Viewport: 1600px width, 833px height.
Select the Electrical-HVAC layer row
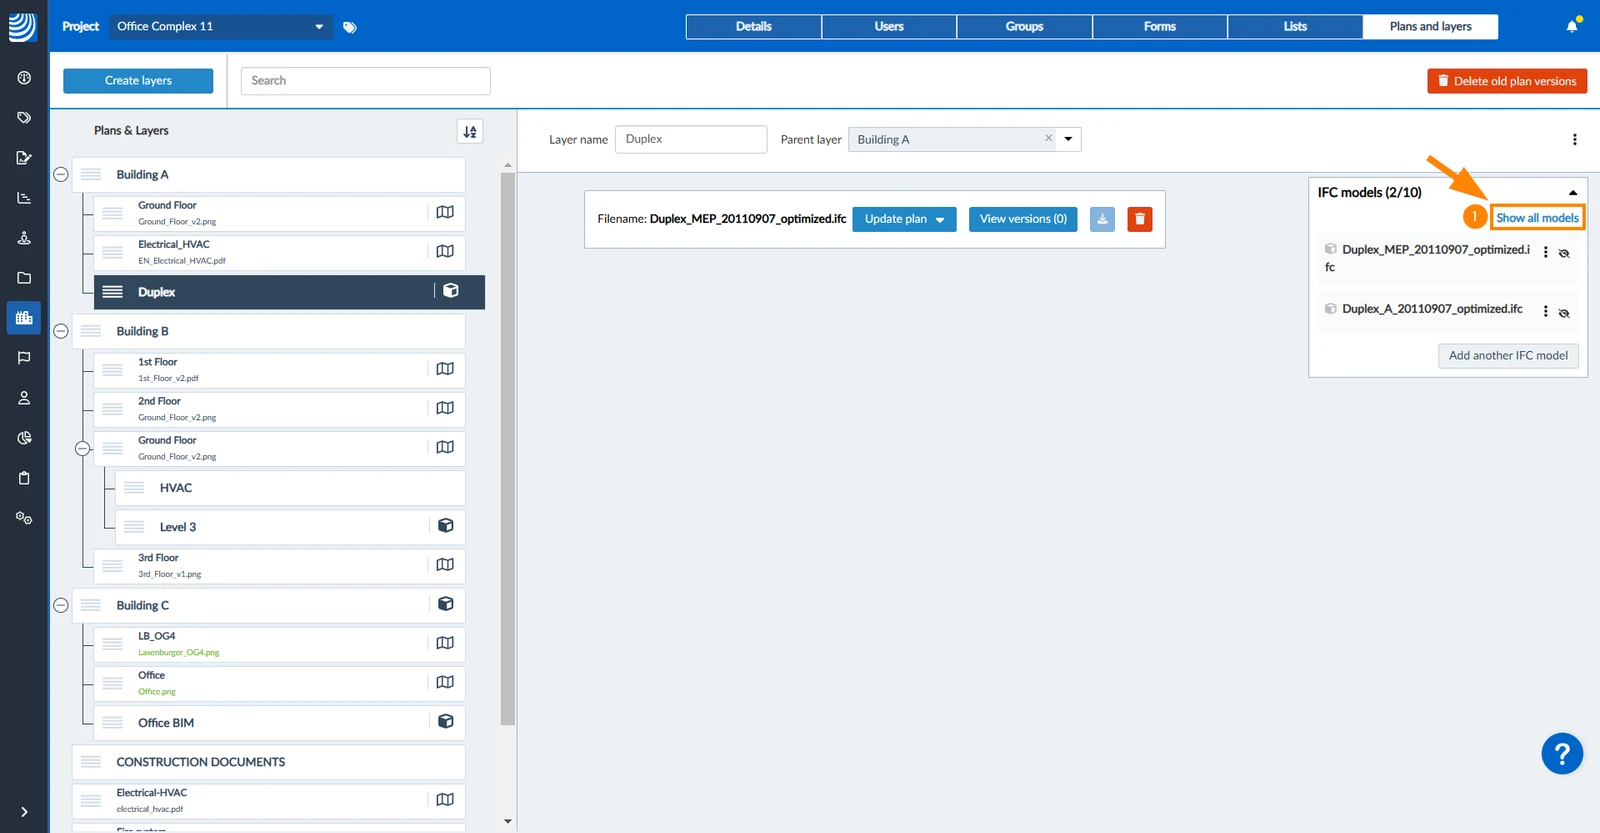[x=268, y=801]
